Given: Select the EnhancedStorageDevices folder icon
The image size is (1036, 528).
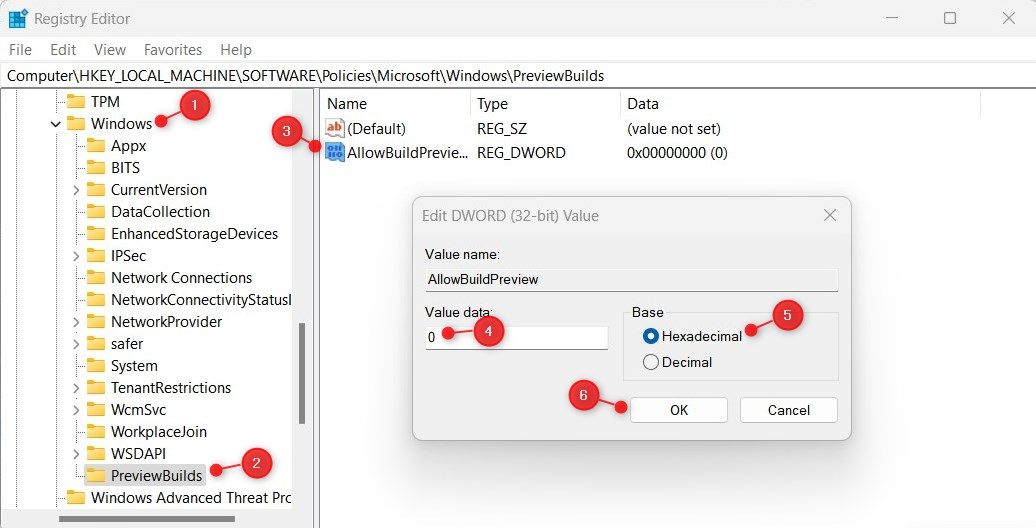Looking at the screenshot, I should [96, 234].
